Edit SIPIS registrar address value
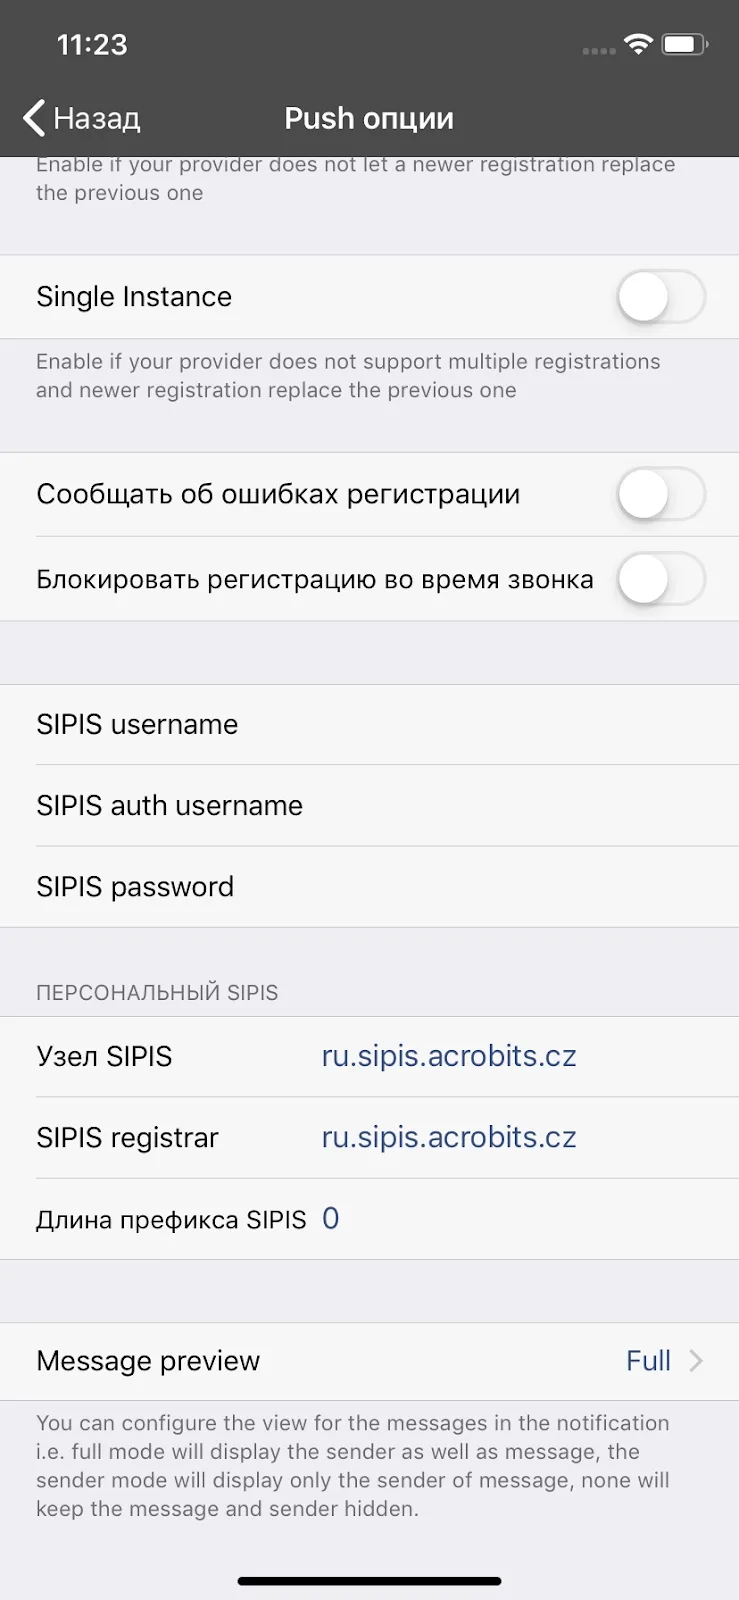739x1600 pixels. 449,1138
